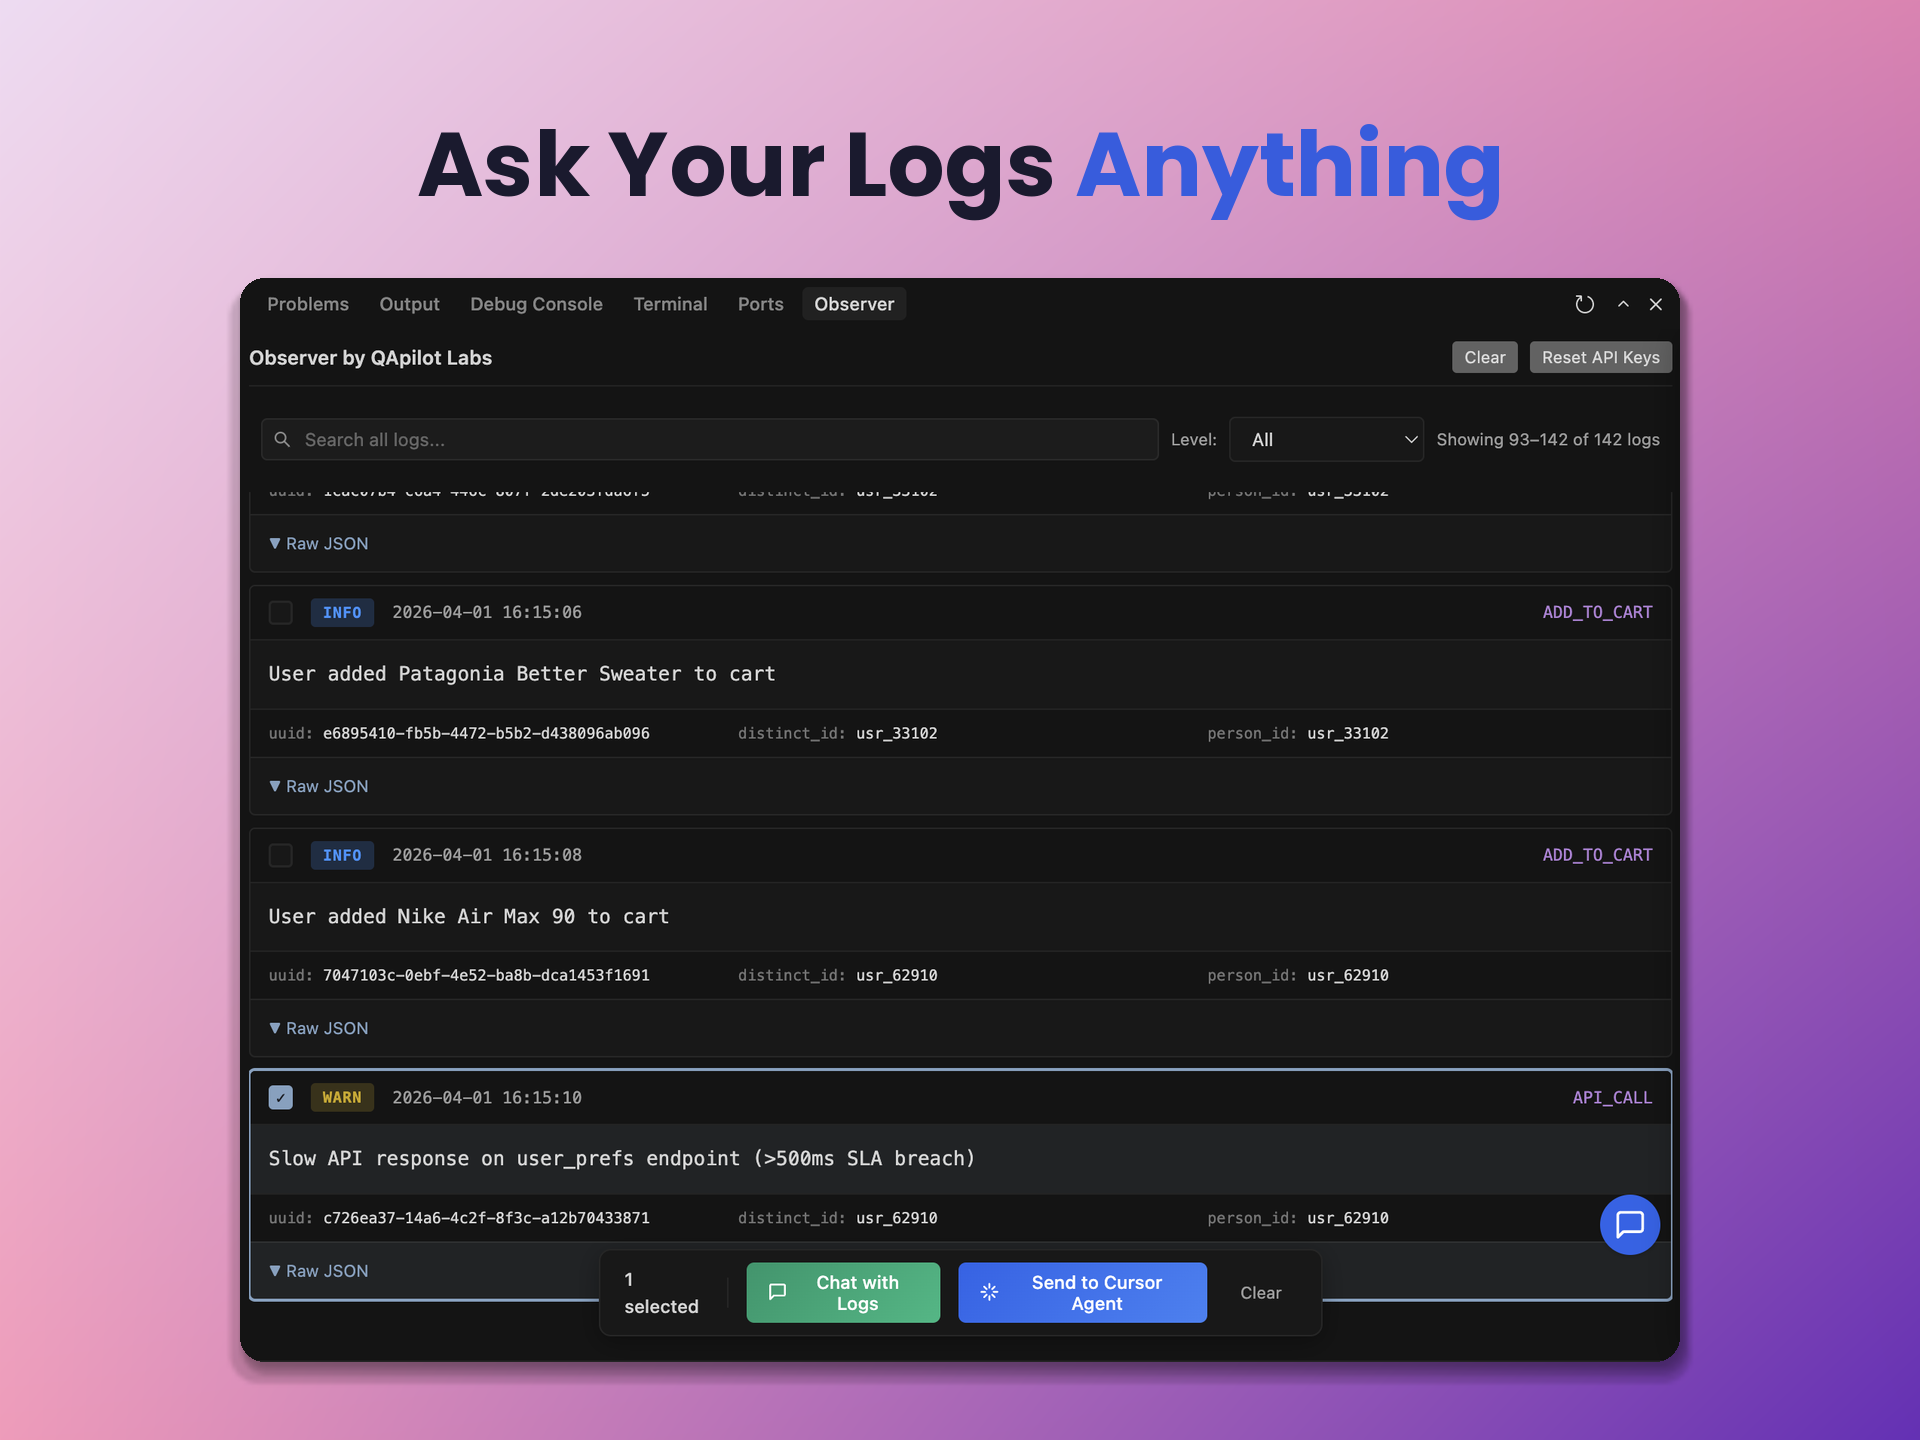Uncheck the Slow API response log checkbox
Screen dimensions: 1920x1440
pos(281,1097)
